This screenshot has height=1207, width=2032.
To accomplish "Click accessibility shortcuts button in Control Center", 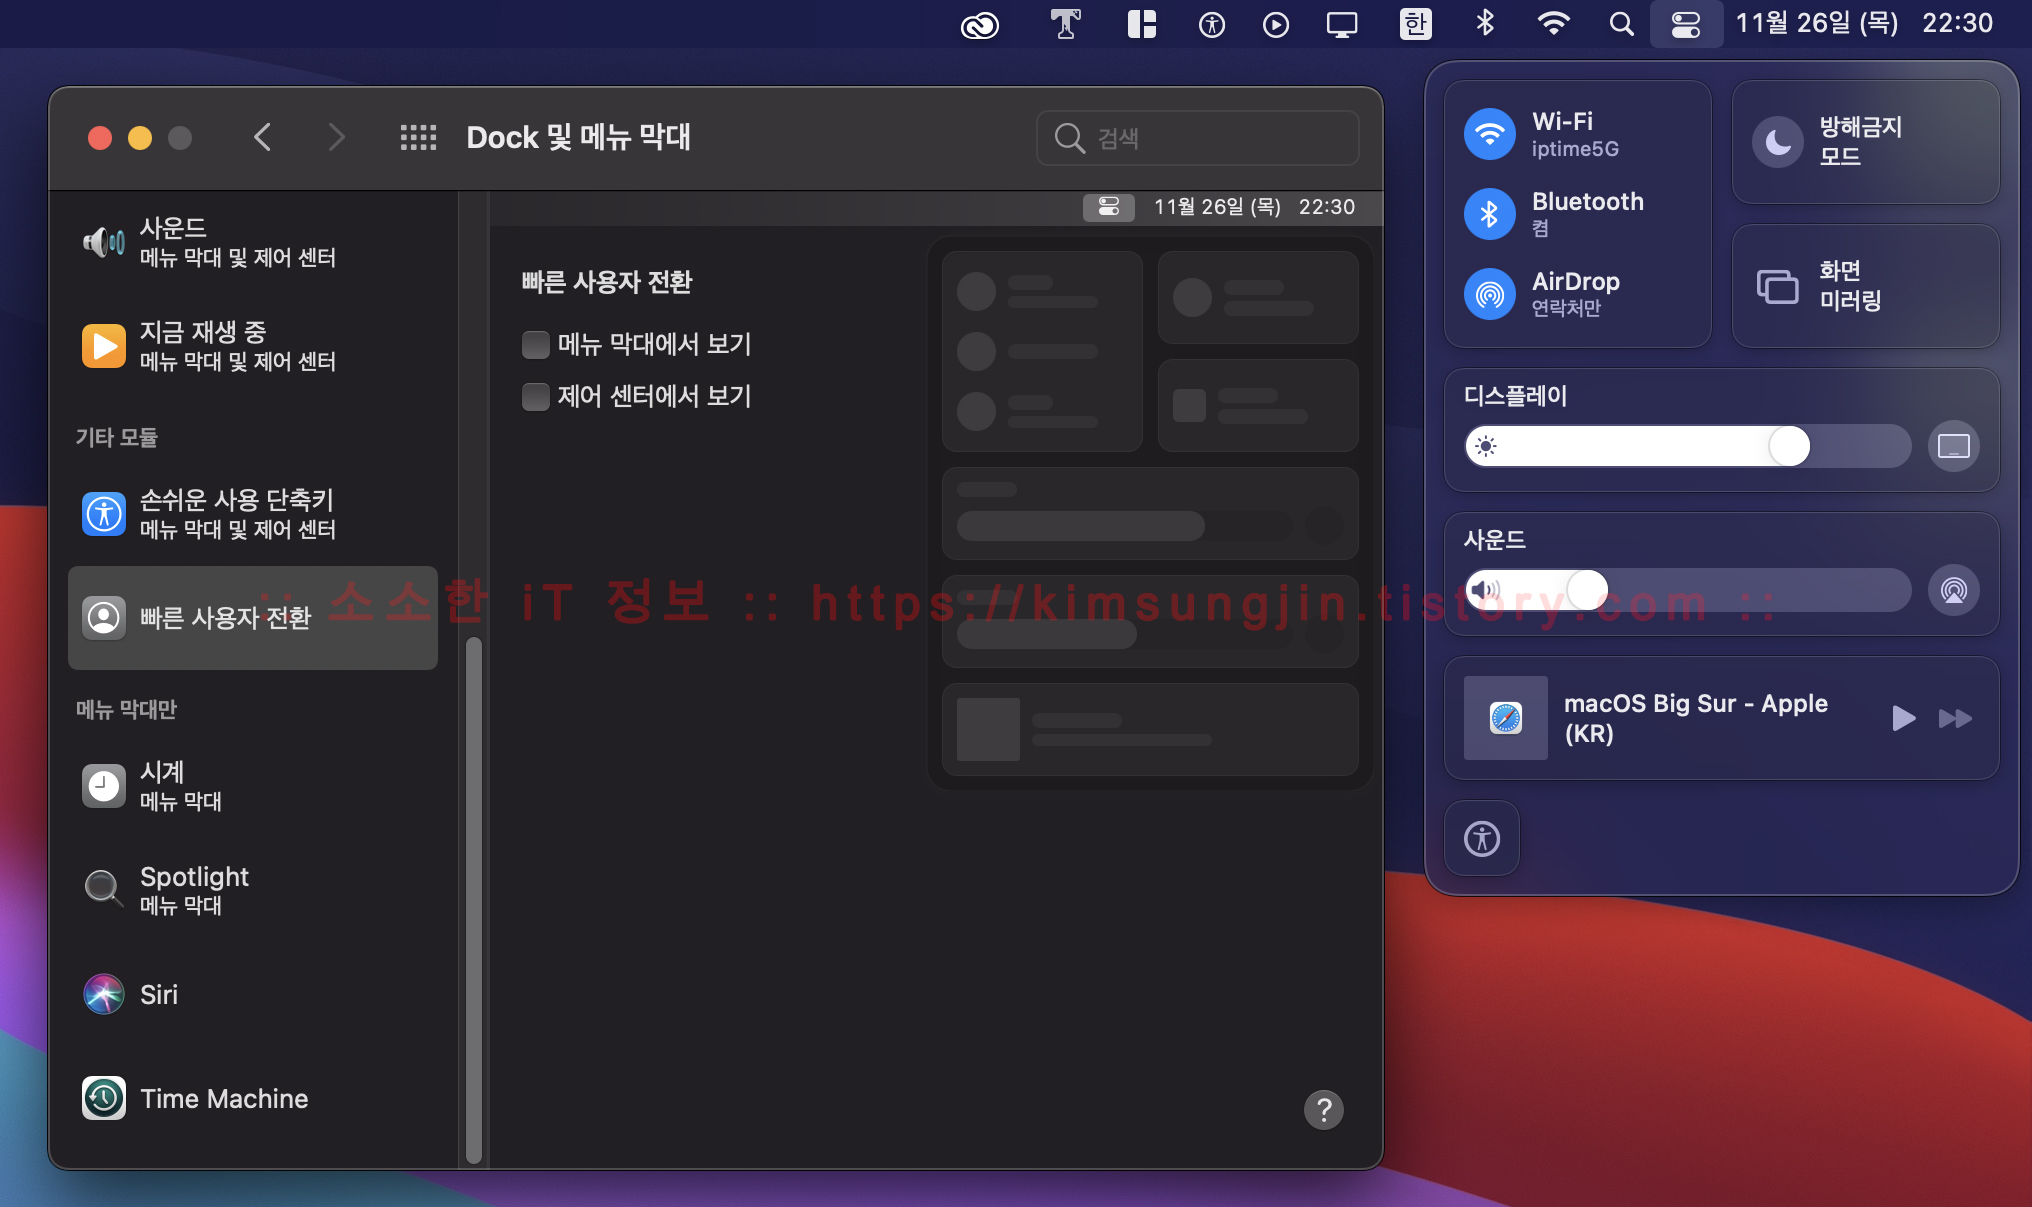I will 1482,838.
